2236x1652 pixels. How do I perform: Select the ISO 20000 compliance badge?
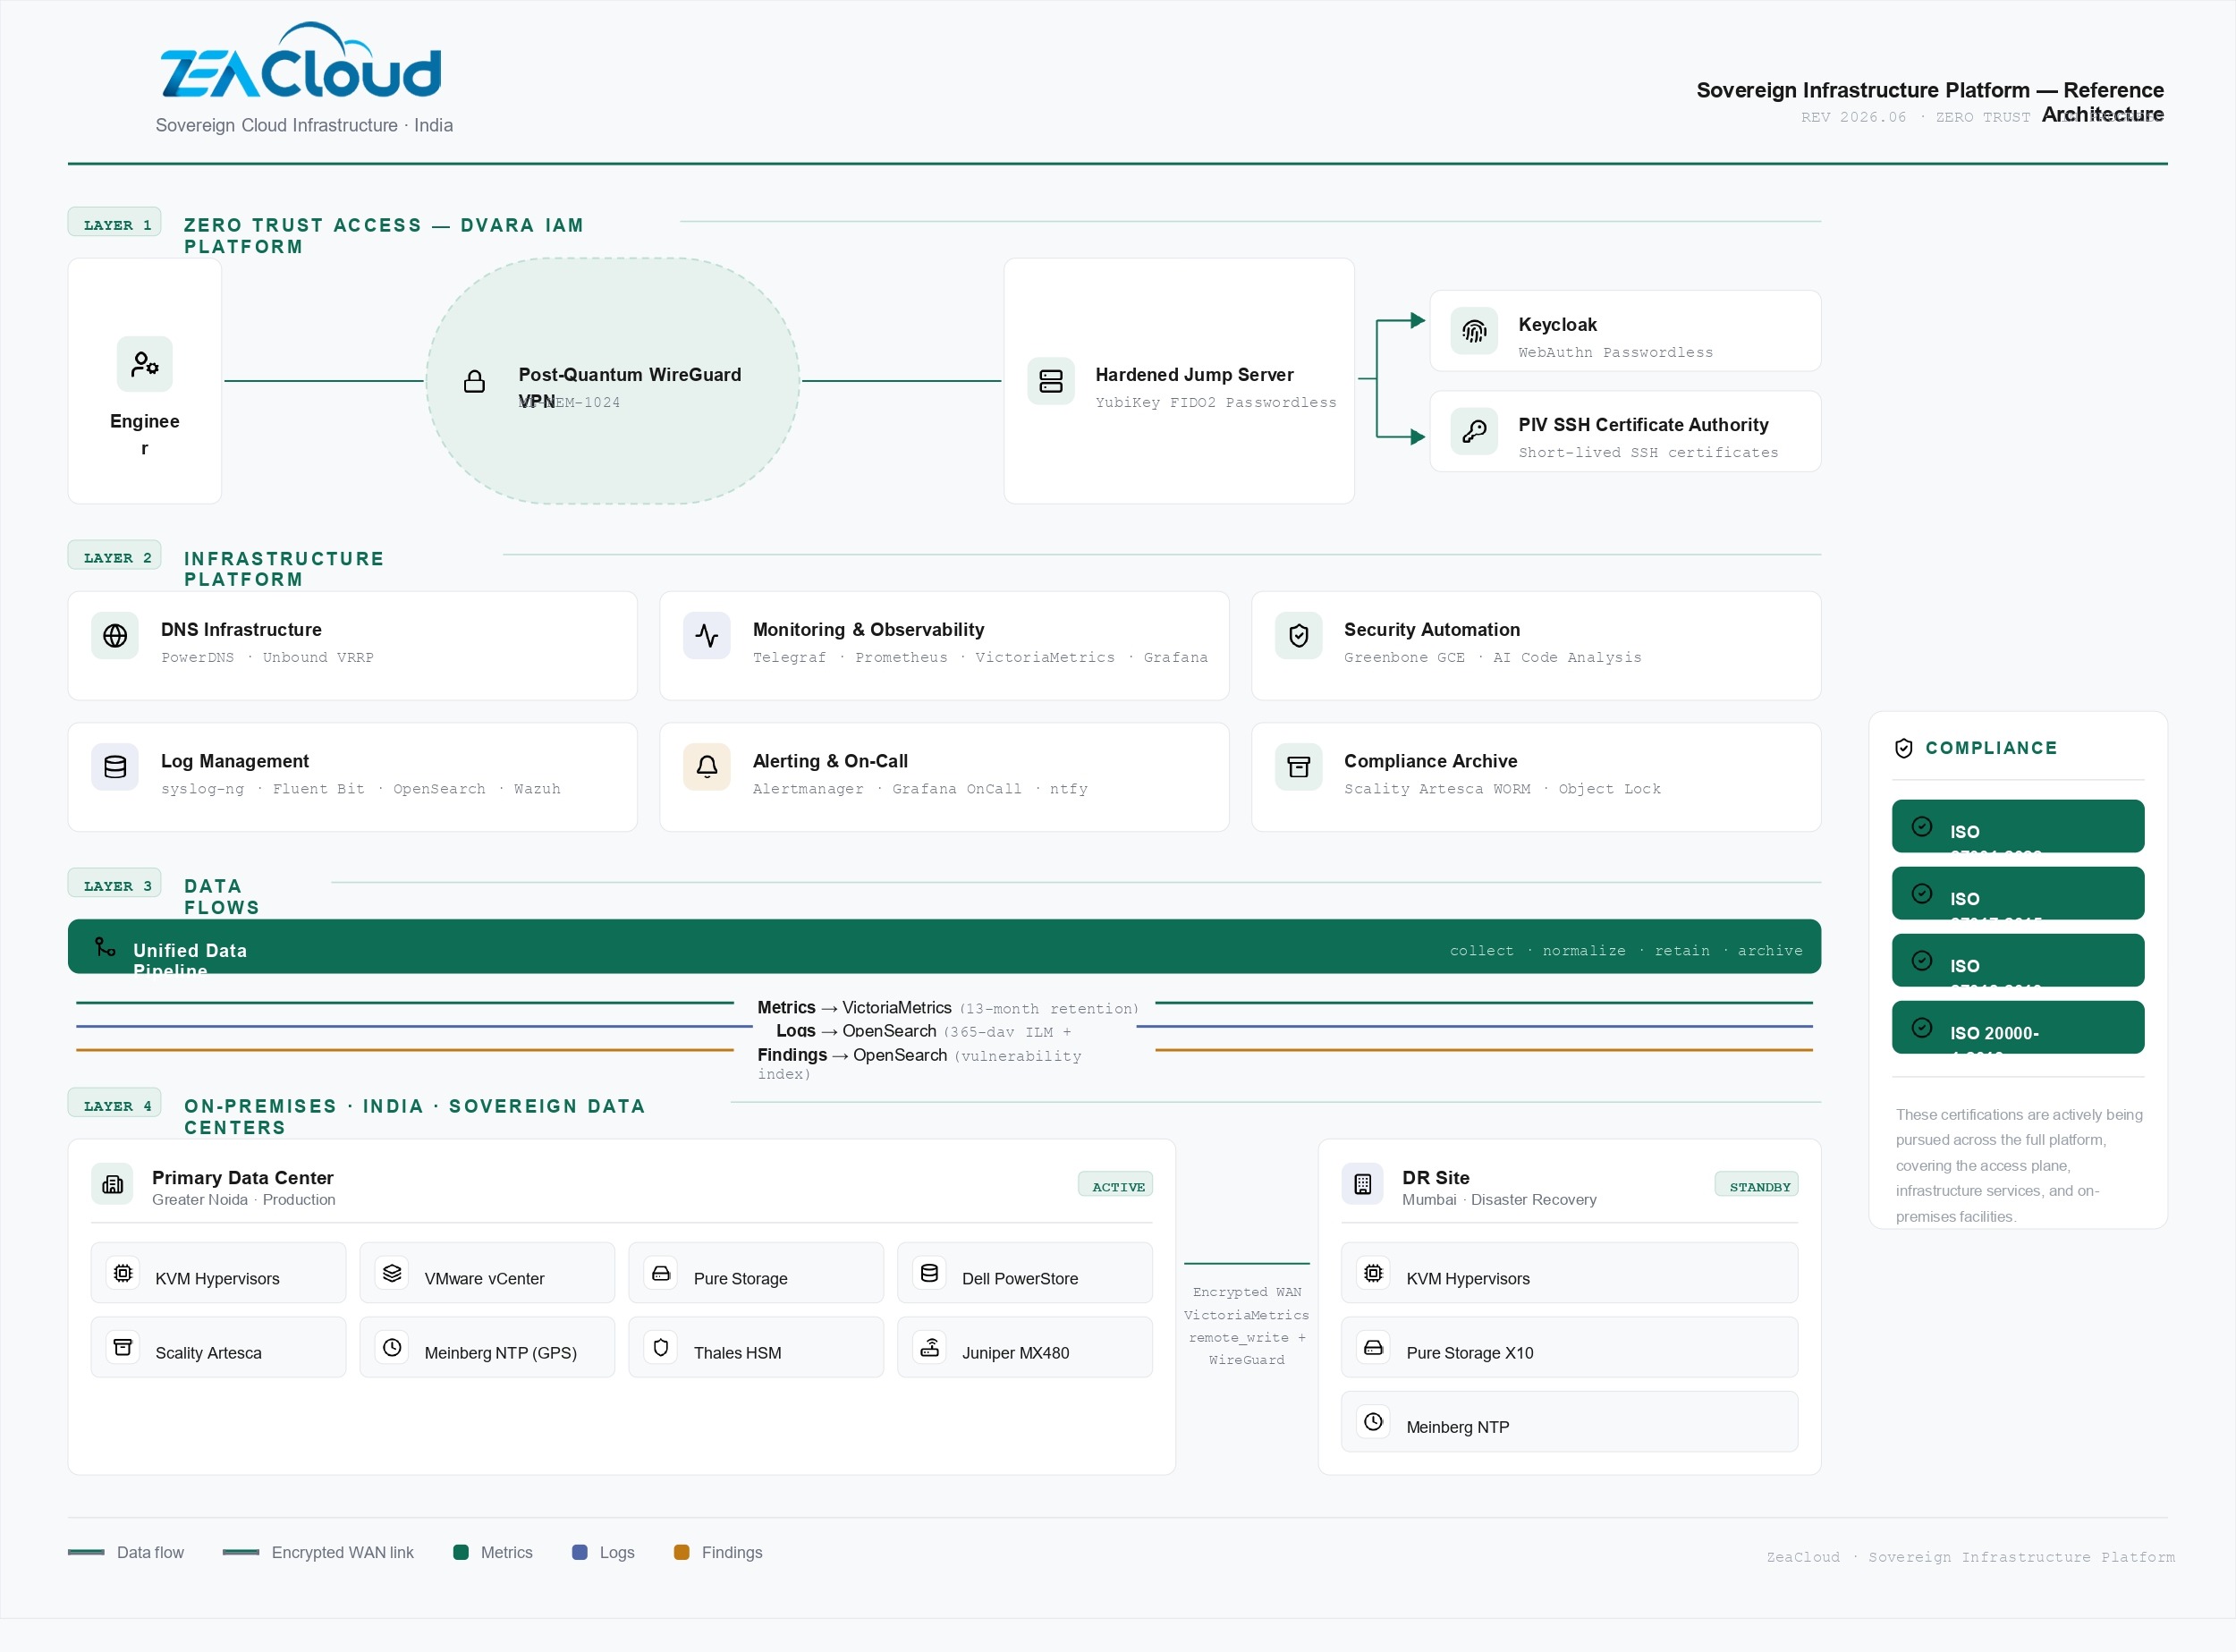[x=2017, y=1027]
